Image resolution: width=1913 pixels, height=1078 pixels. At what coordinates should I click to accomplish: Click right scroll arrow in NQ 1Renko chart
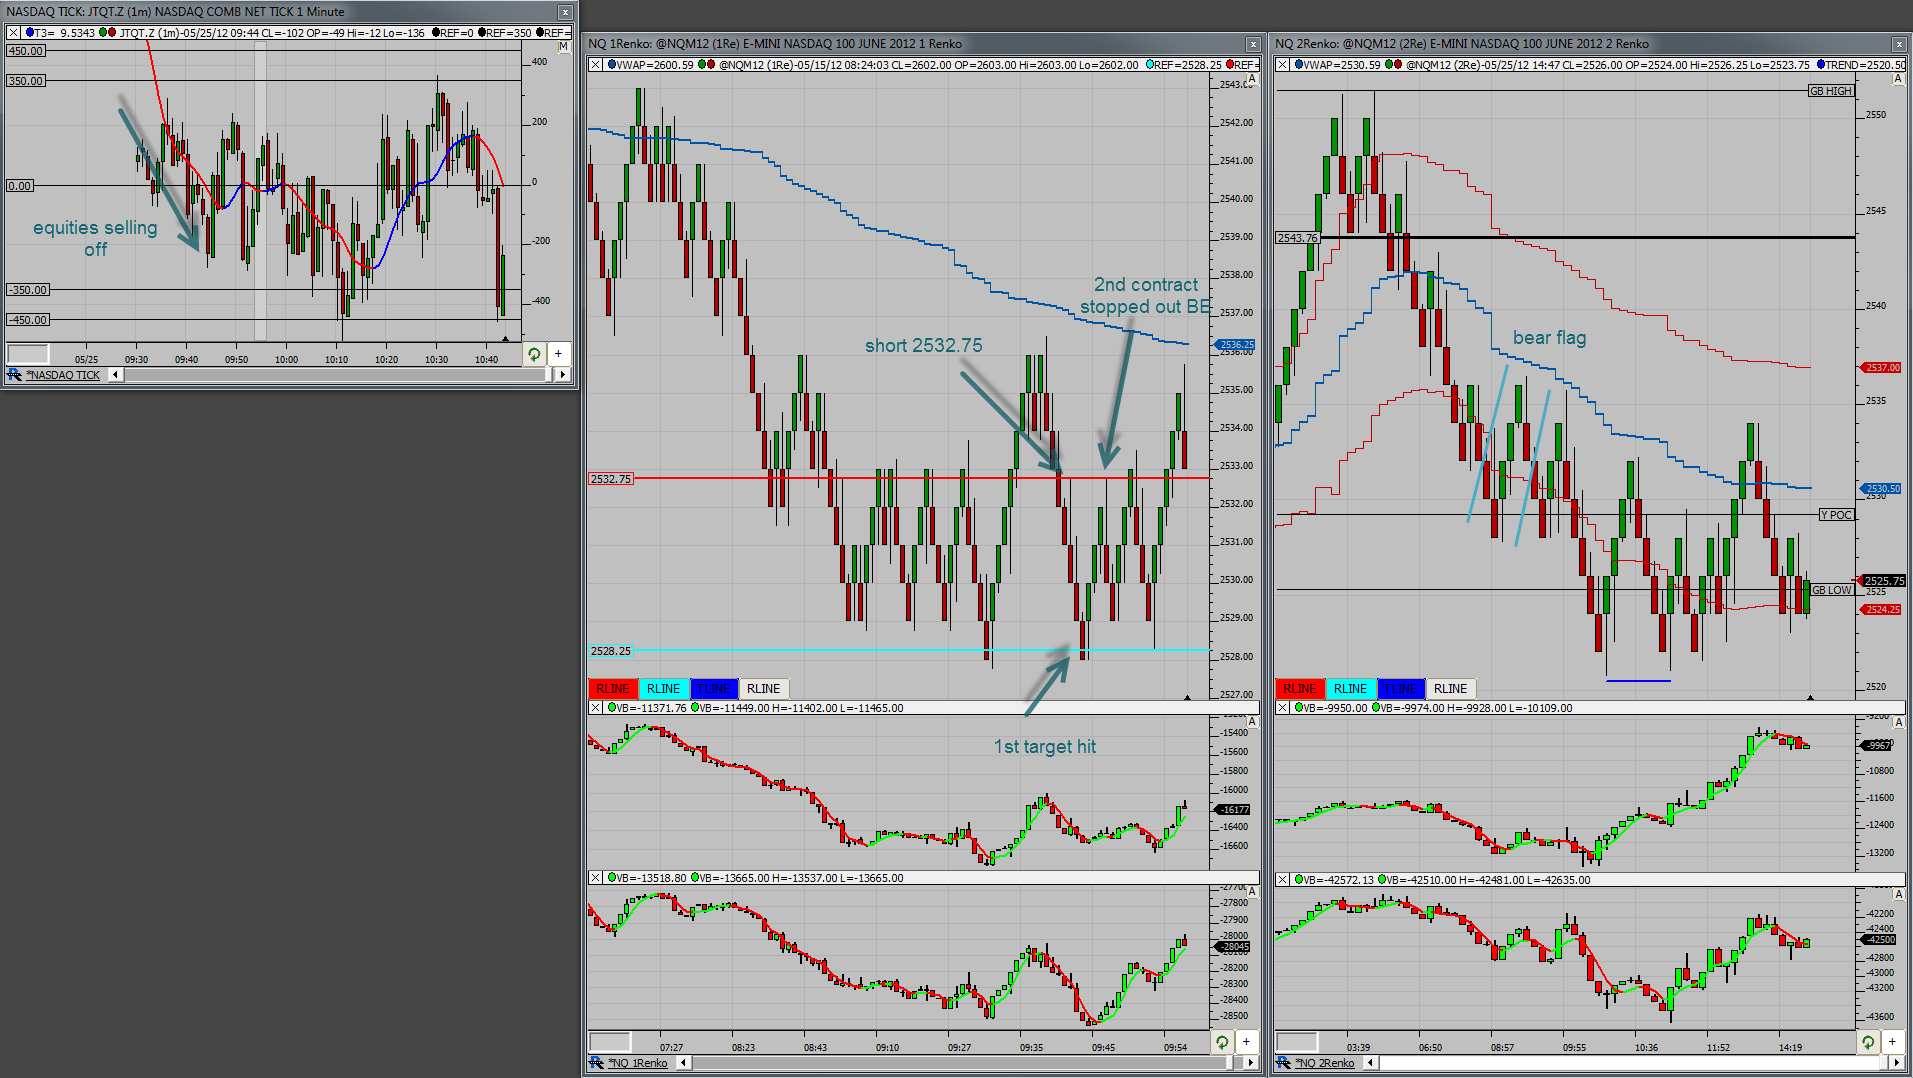coord(1251,1063)
